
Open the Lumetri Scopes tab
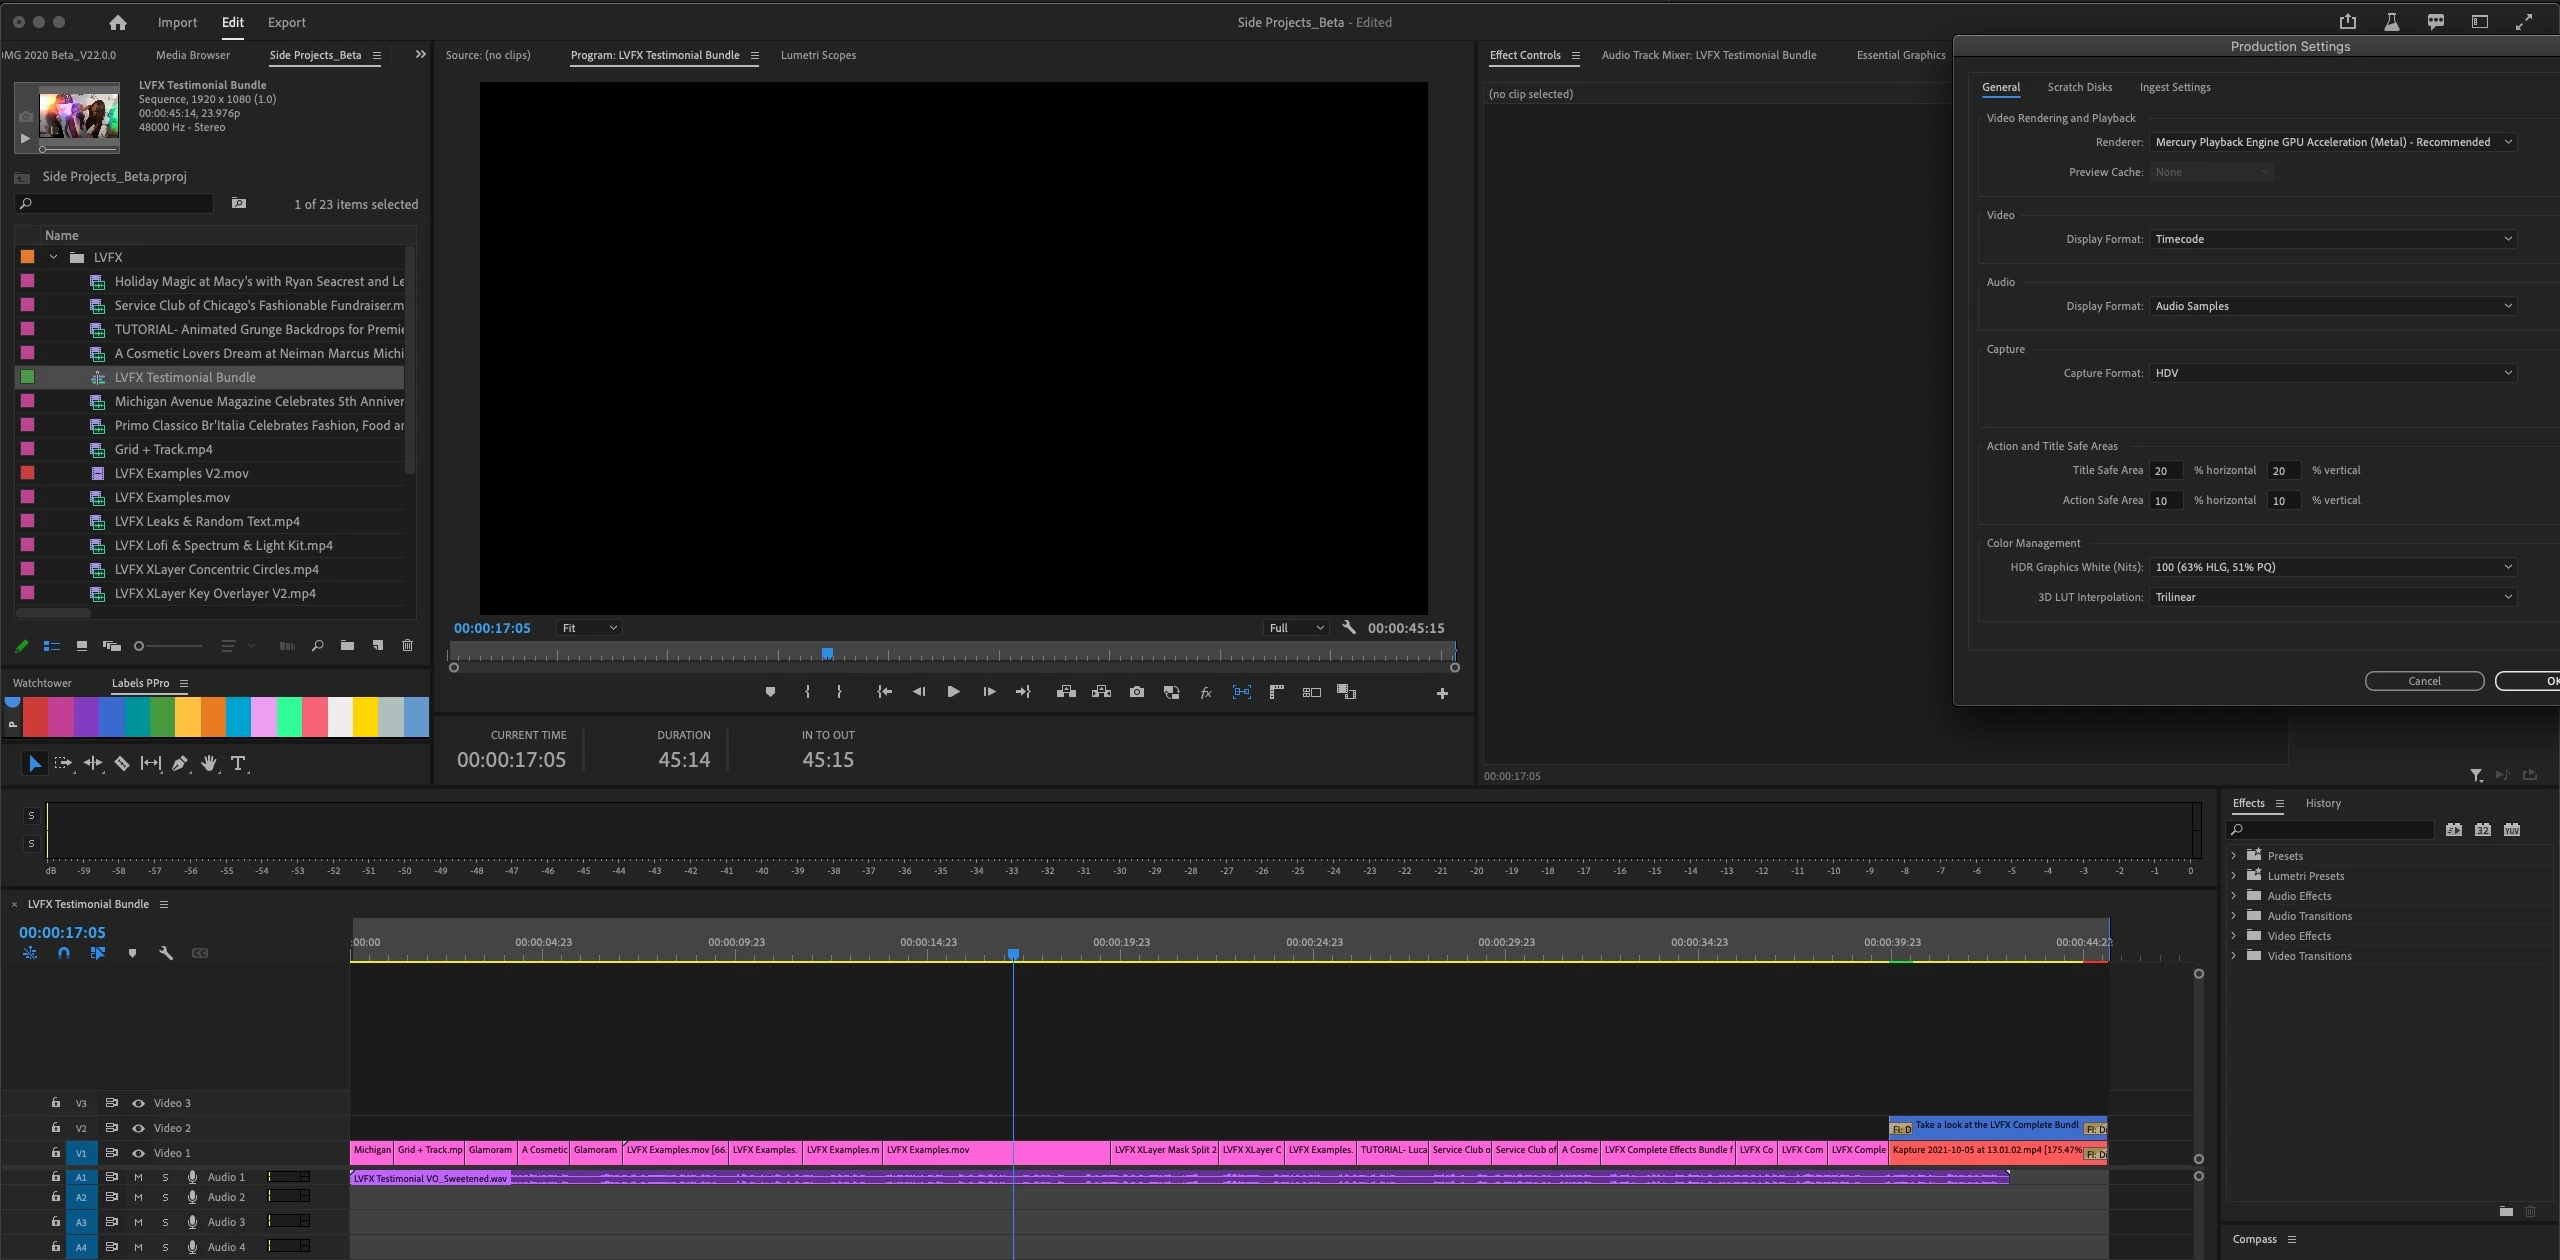[x=817, y=55]
